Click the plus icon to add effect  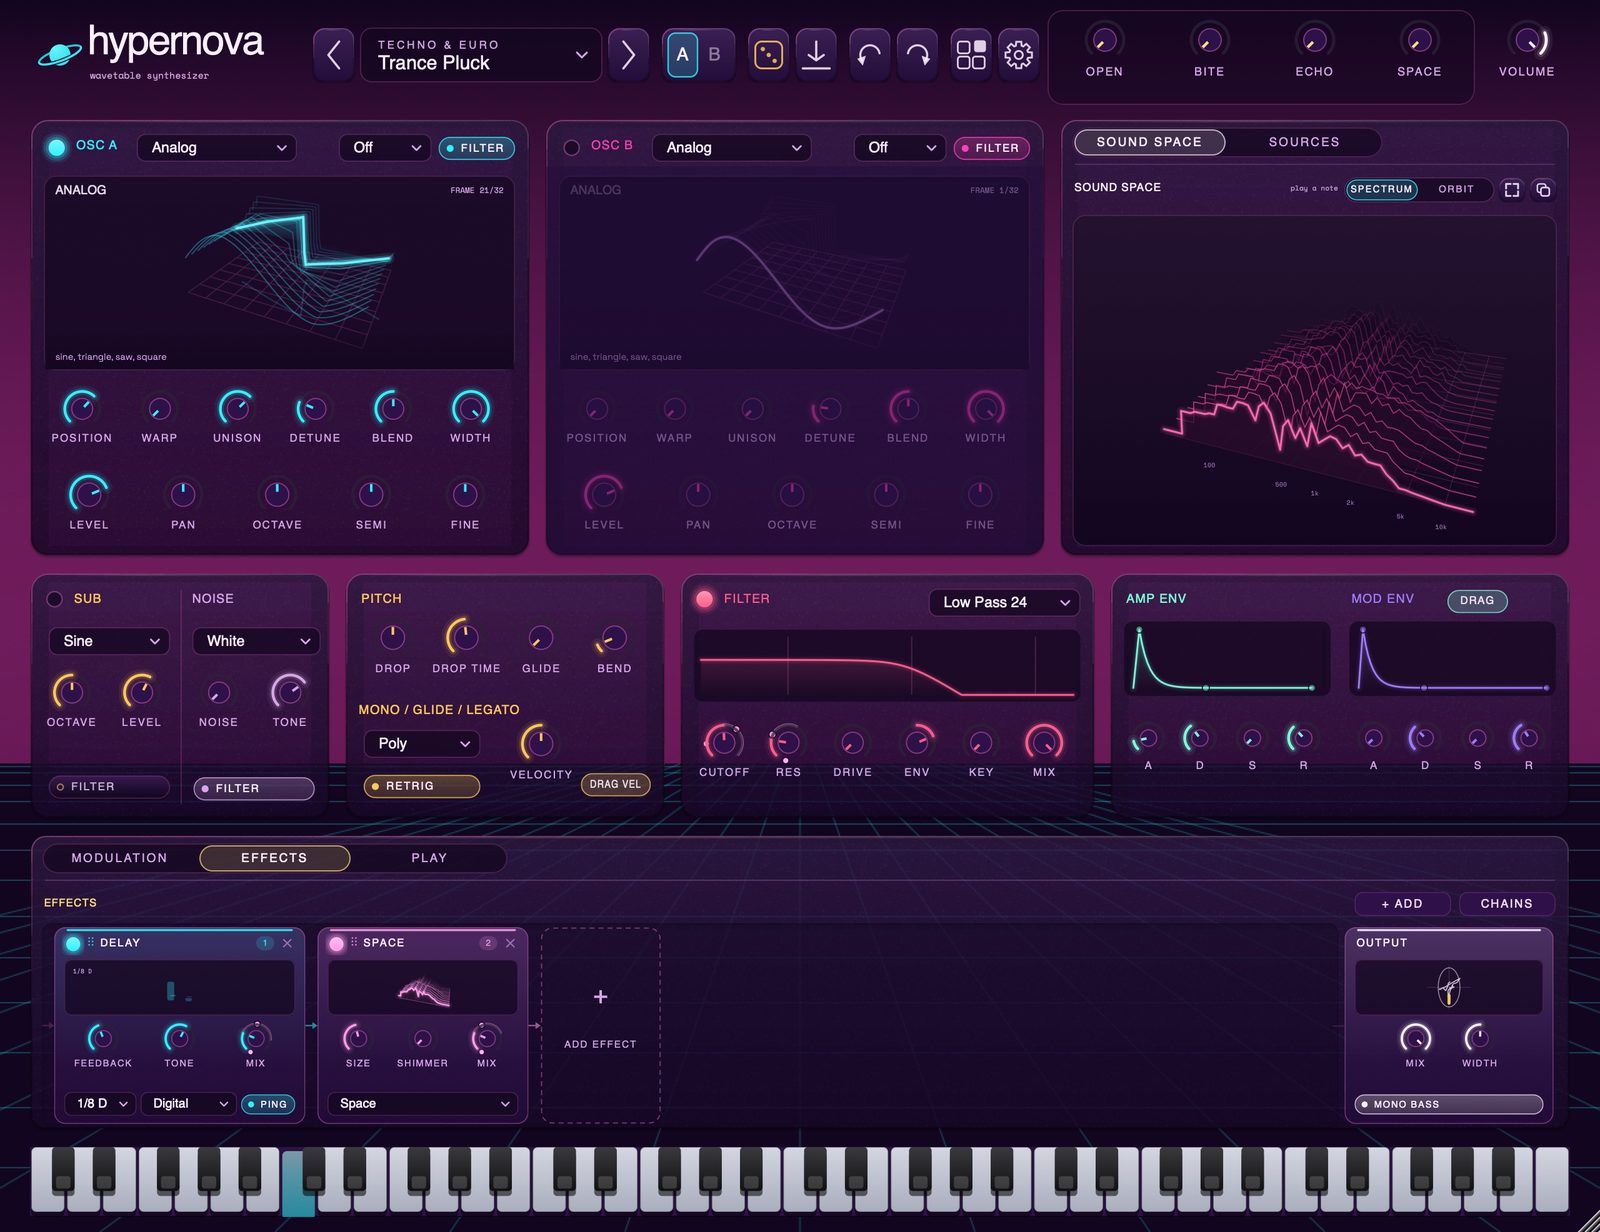(600, 997)
